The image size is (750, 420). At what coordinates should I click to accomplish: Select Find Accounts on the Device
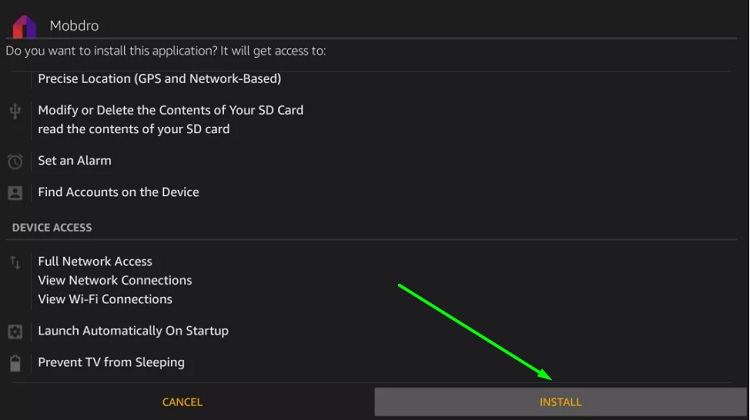(x=118, y=192)
